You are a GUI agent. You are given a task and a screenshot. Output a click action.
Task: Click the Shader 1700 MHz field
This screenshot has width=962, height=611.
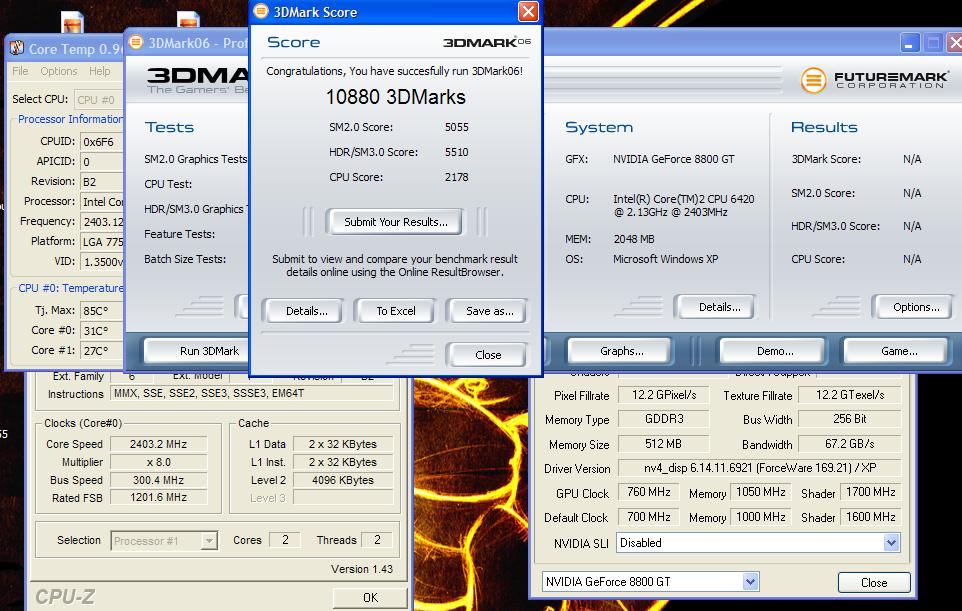coord(871,492)
